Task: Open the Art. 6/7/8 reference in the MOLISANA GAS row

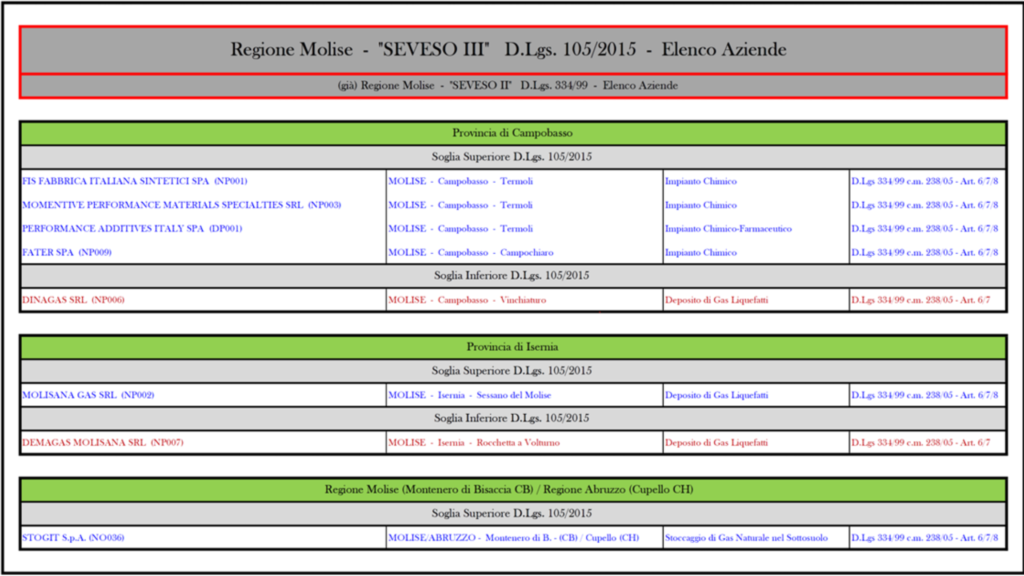Action: point(925,395)
